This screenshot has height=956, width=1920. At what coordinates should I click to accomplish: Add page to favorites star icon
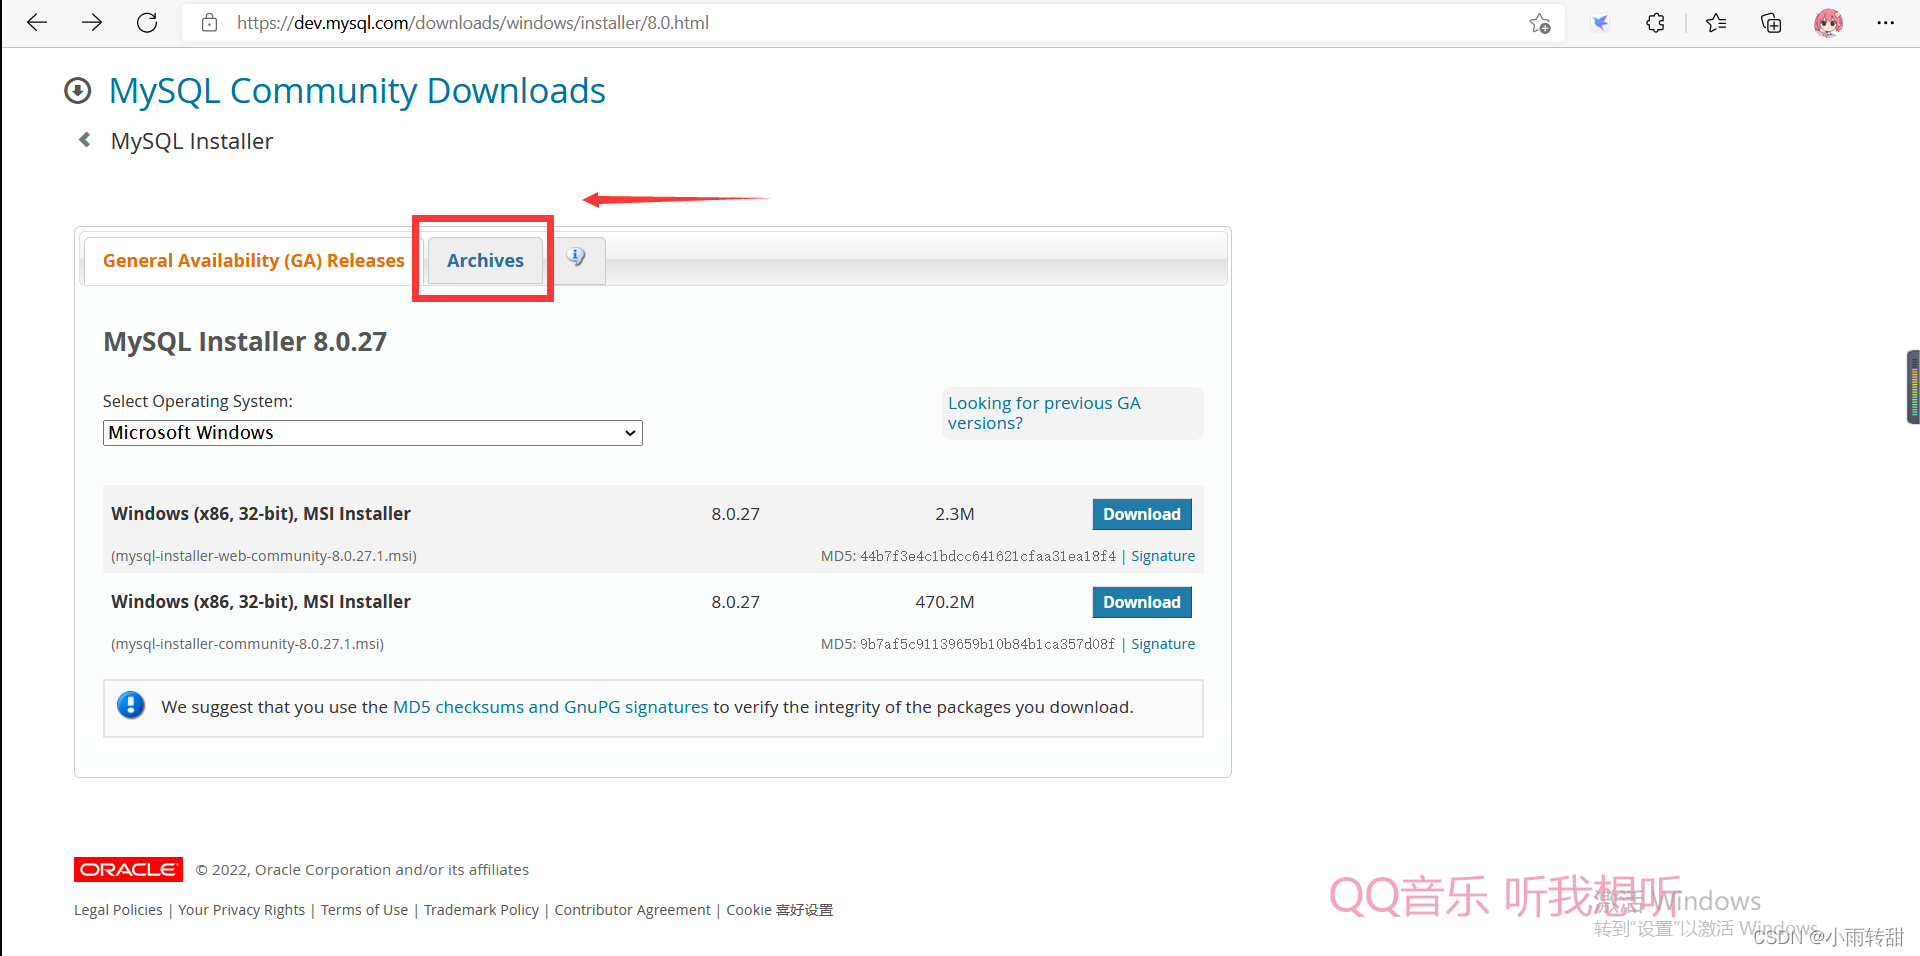click(x=1540, y=23)
